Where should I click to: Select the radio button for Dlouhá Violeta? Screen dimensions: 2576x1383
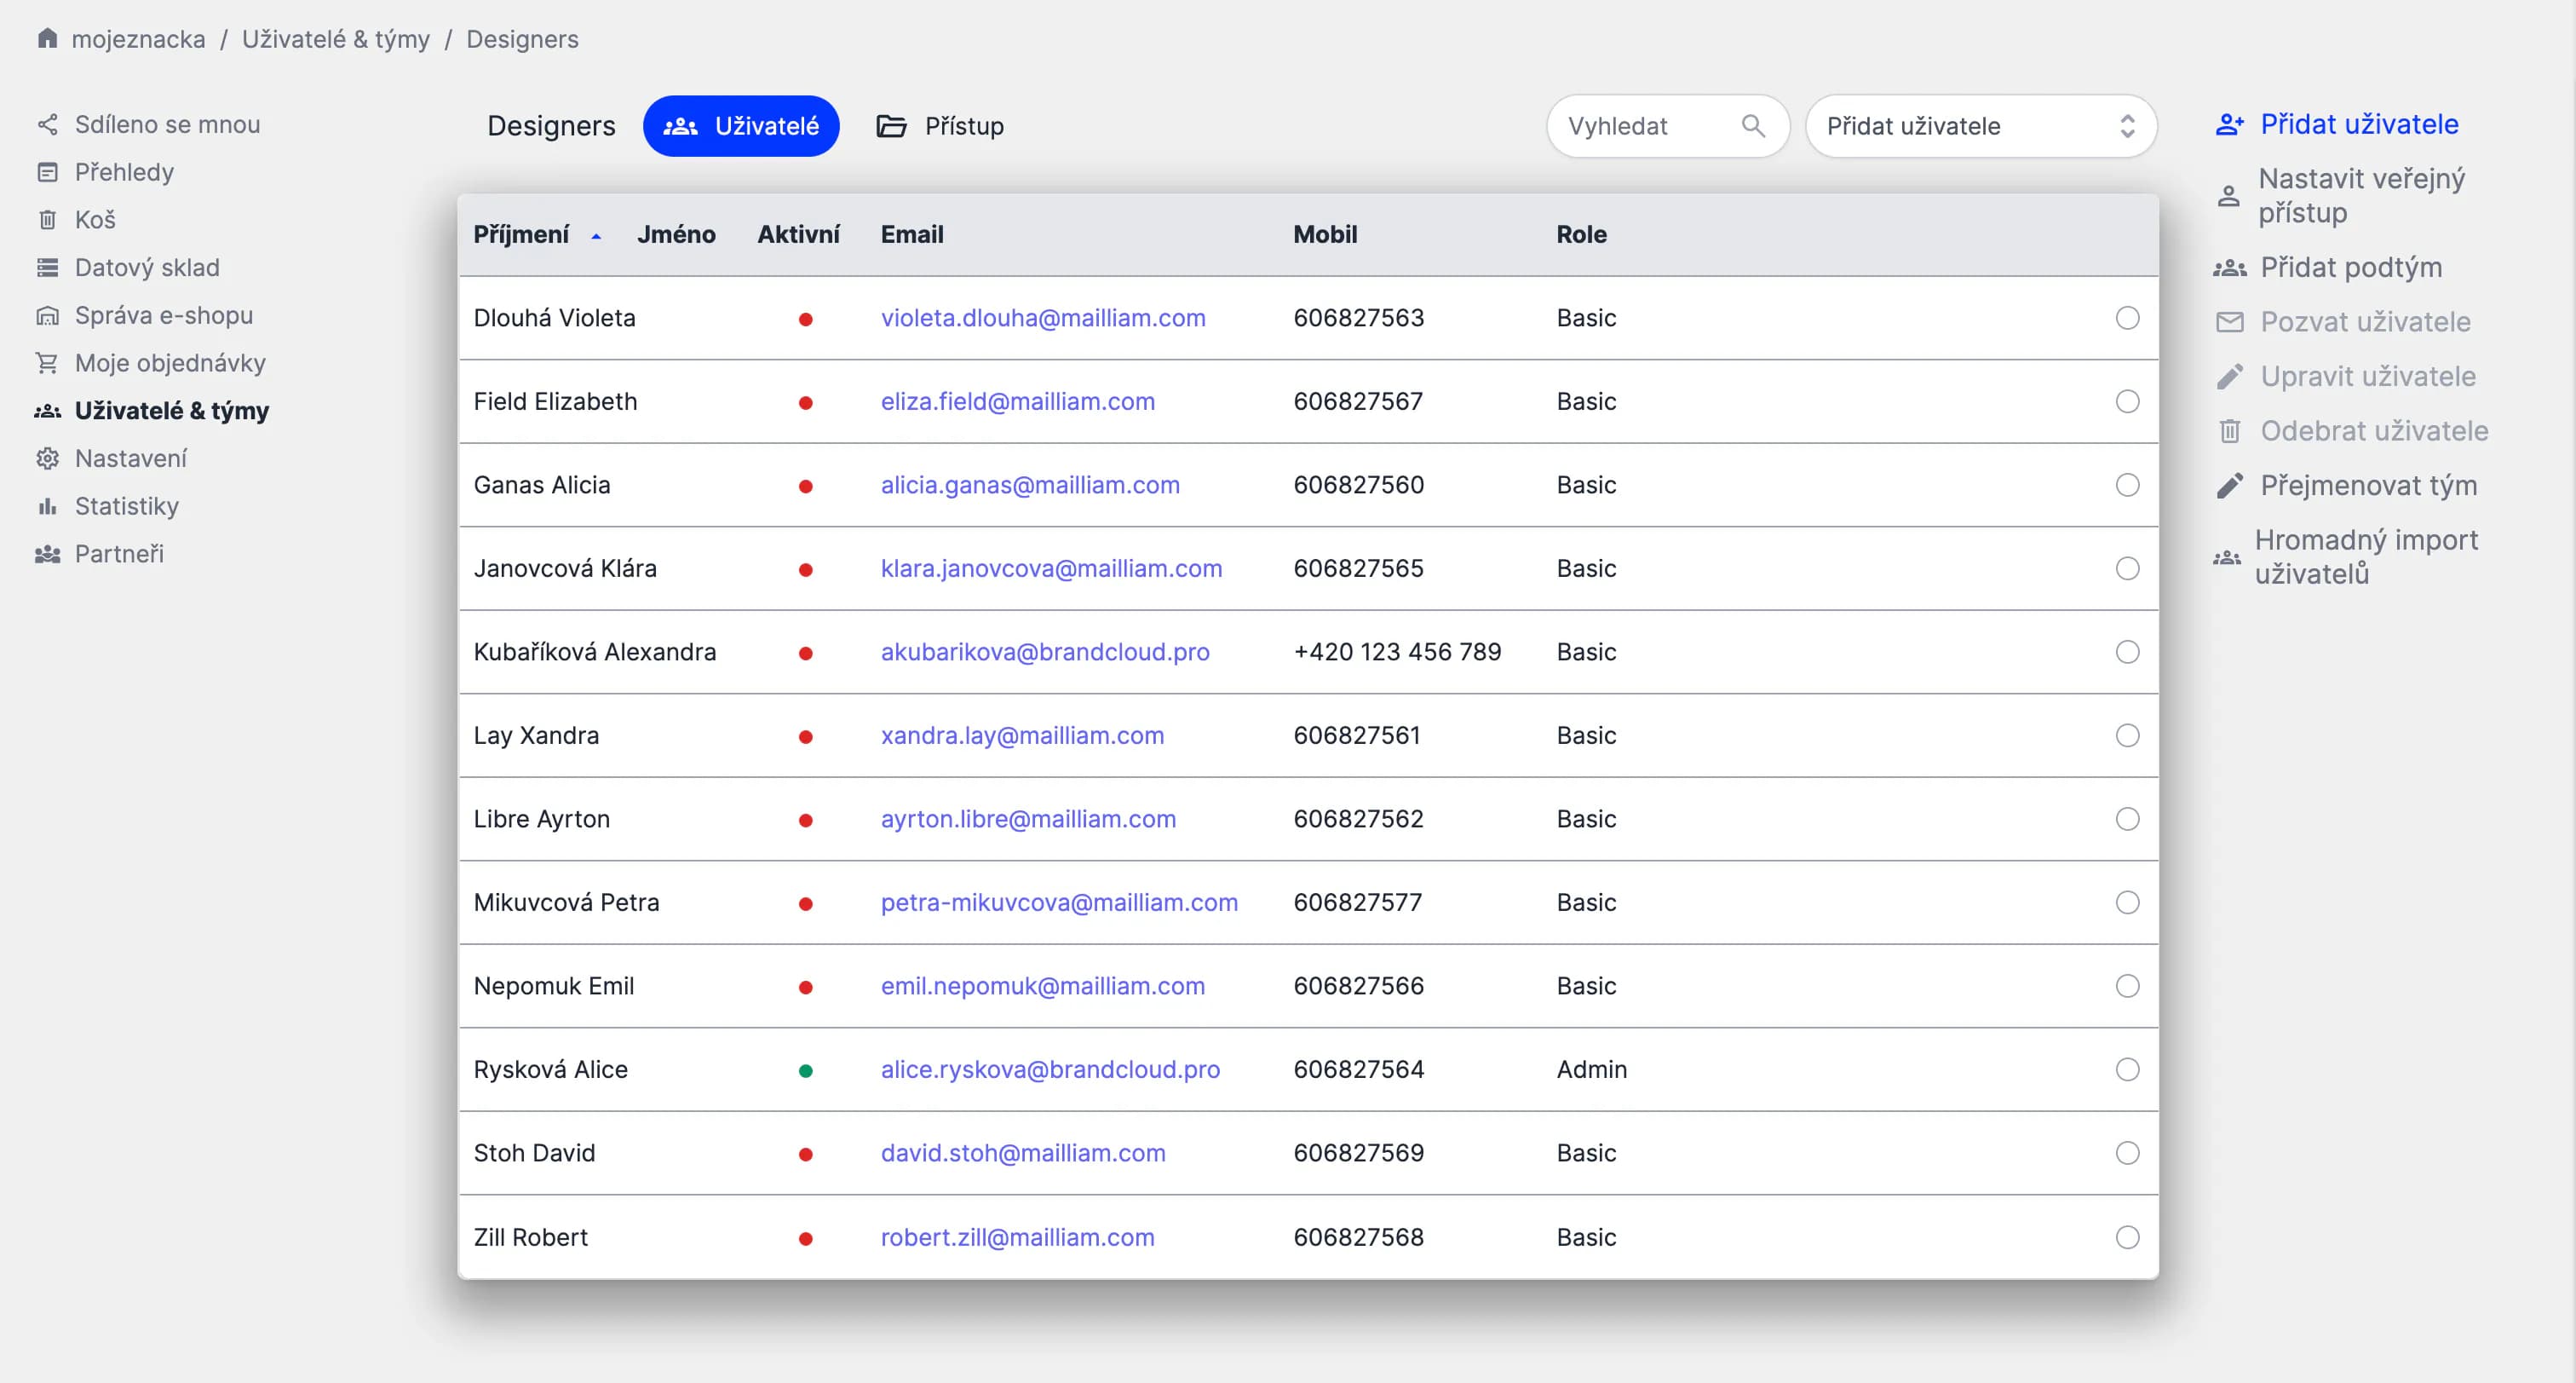coord(2127,318)
